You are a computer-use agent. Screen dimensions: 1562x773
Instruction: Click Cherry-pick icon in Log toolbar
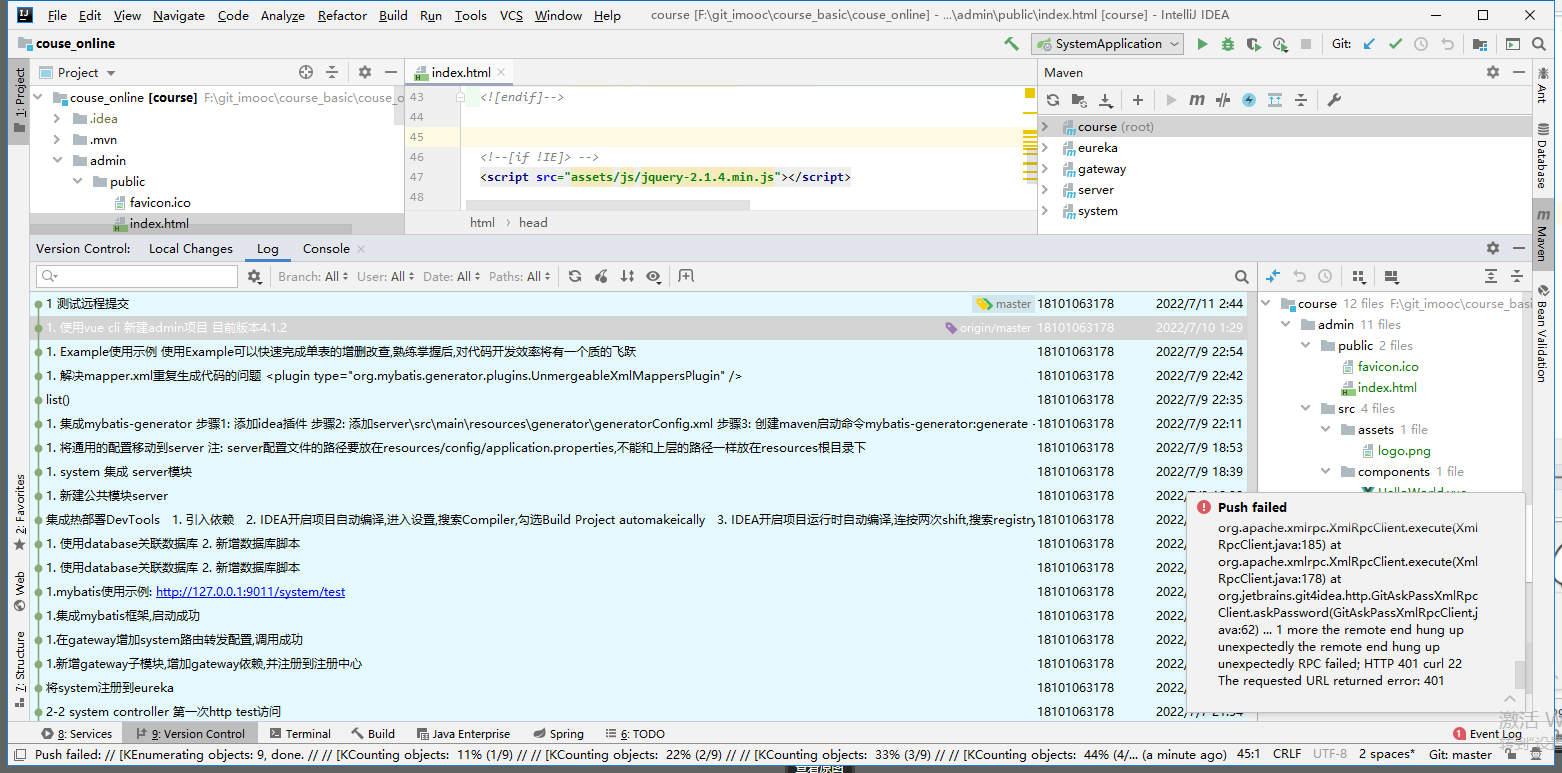pos(601,276)
